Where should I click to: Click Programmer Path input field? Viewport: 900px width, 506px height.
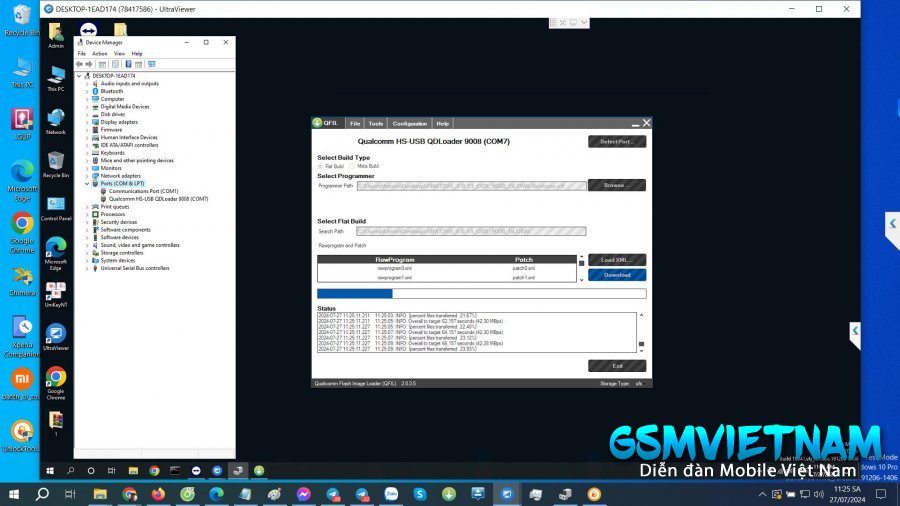tap(471, 186)
